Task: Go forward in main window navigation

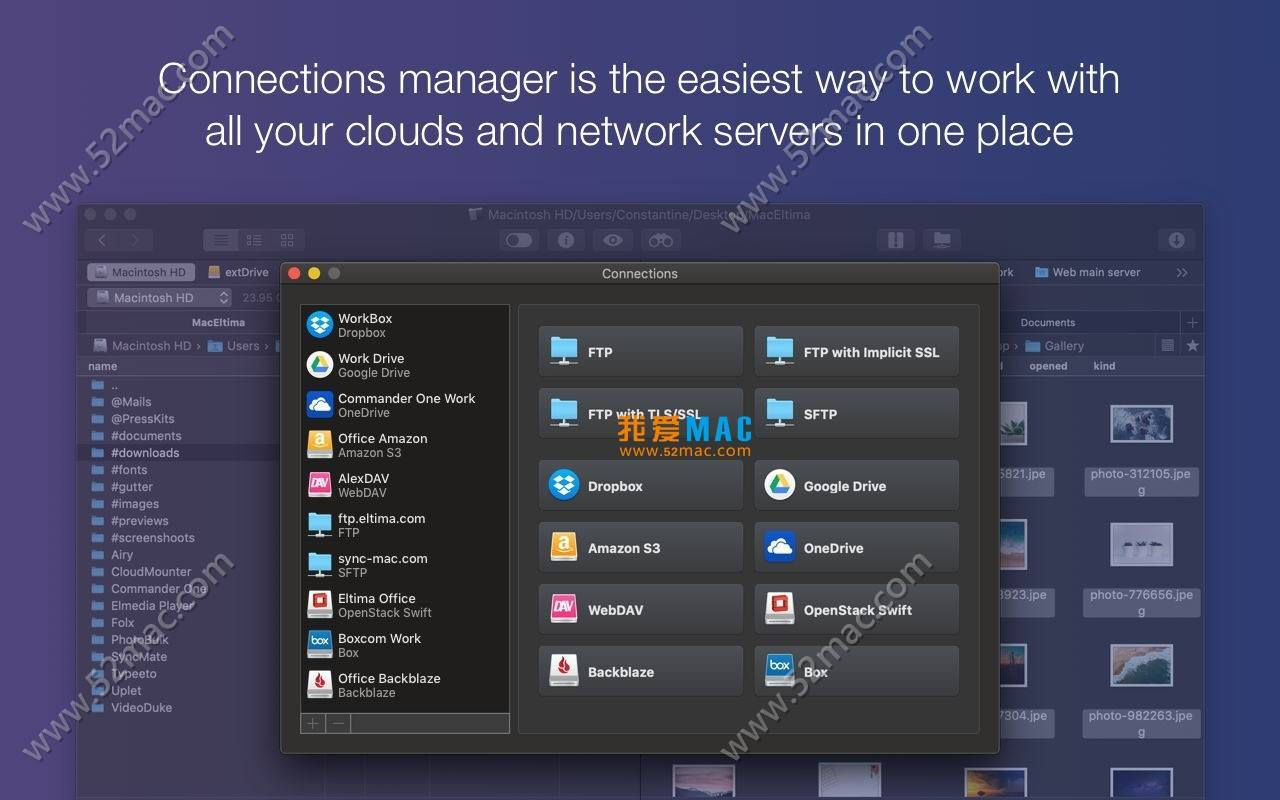Action: coord(136,240)
